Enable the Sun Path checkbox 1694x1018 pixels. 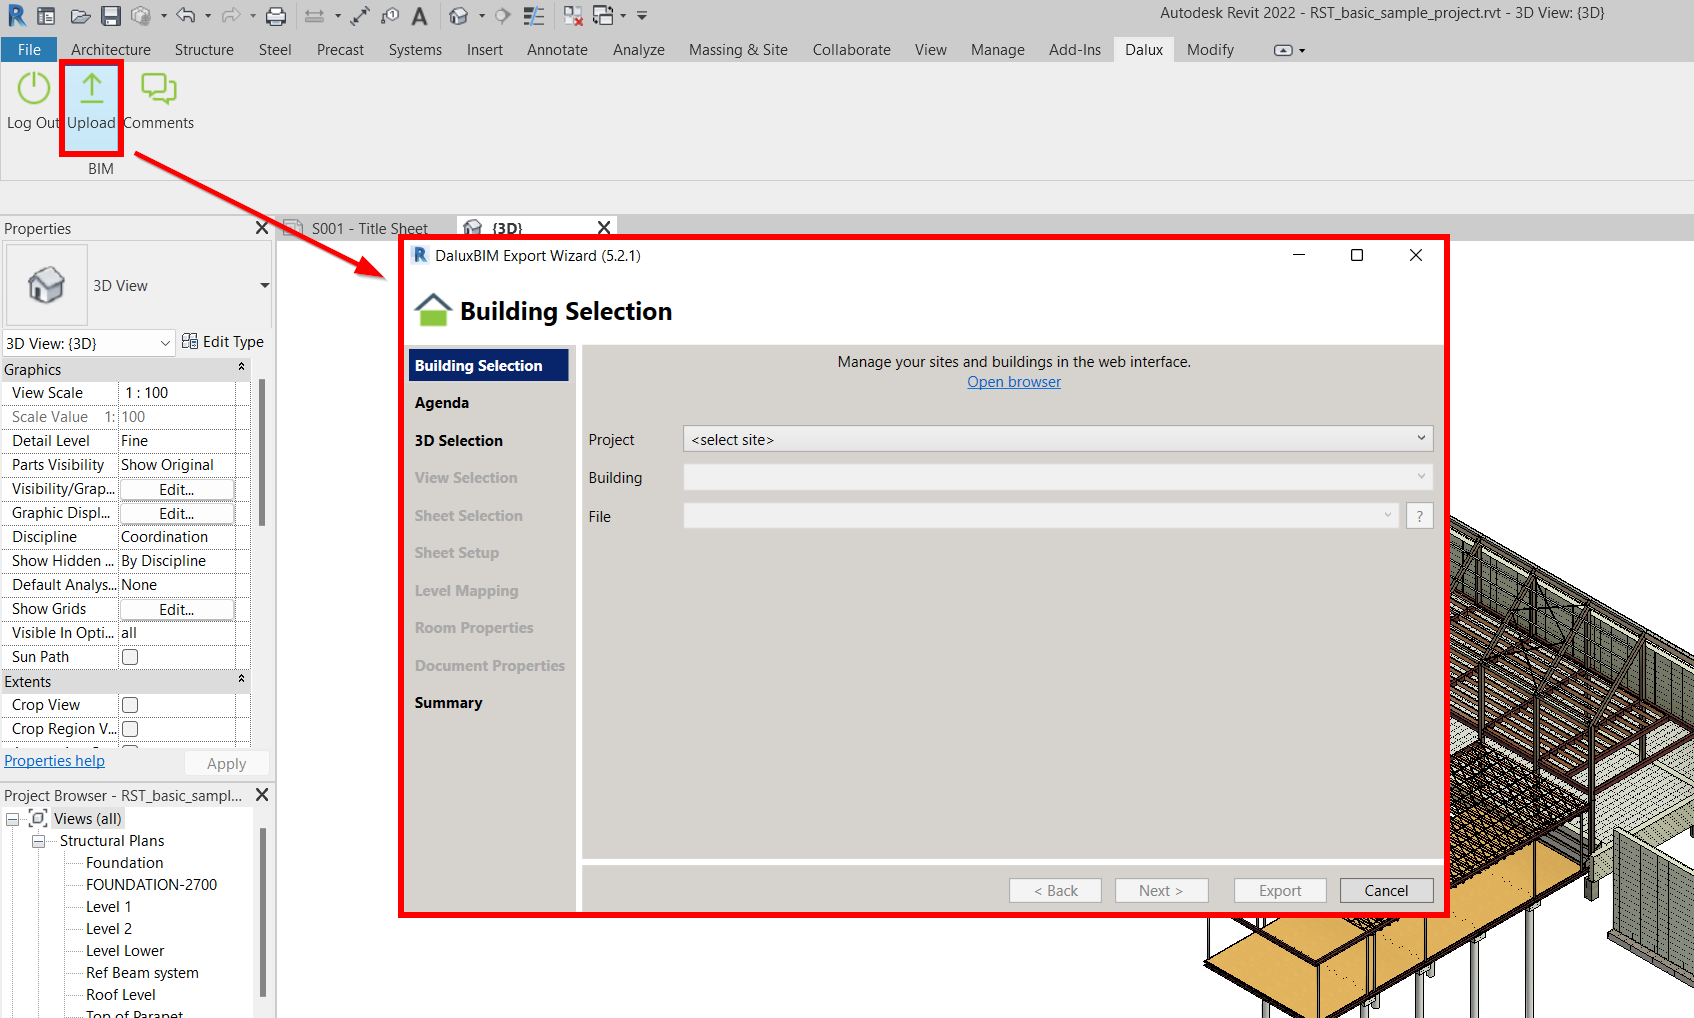click(x=129, y=656)
